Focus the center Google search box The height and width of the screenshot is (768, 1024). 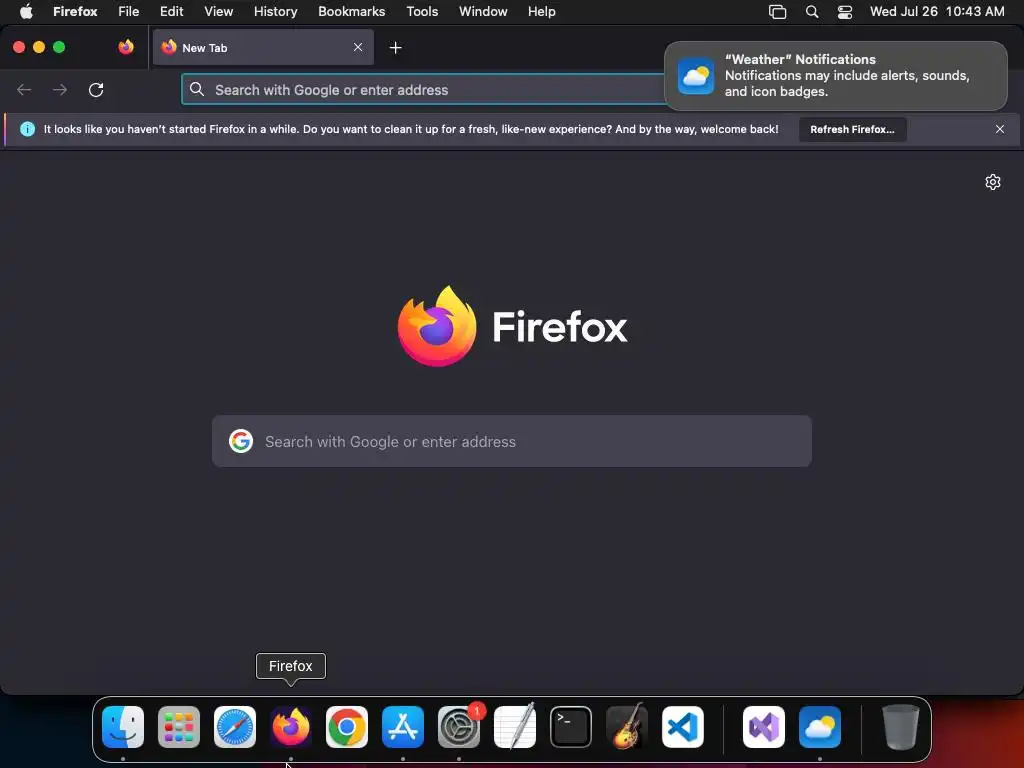(512, 441)
